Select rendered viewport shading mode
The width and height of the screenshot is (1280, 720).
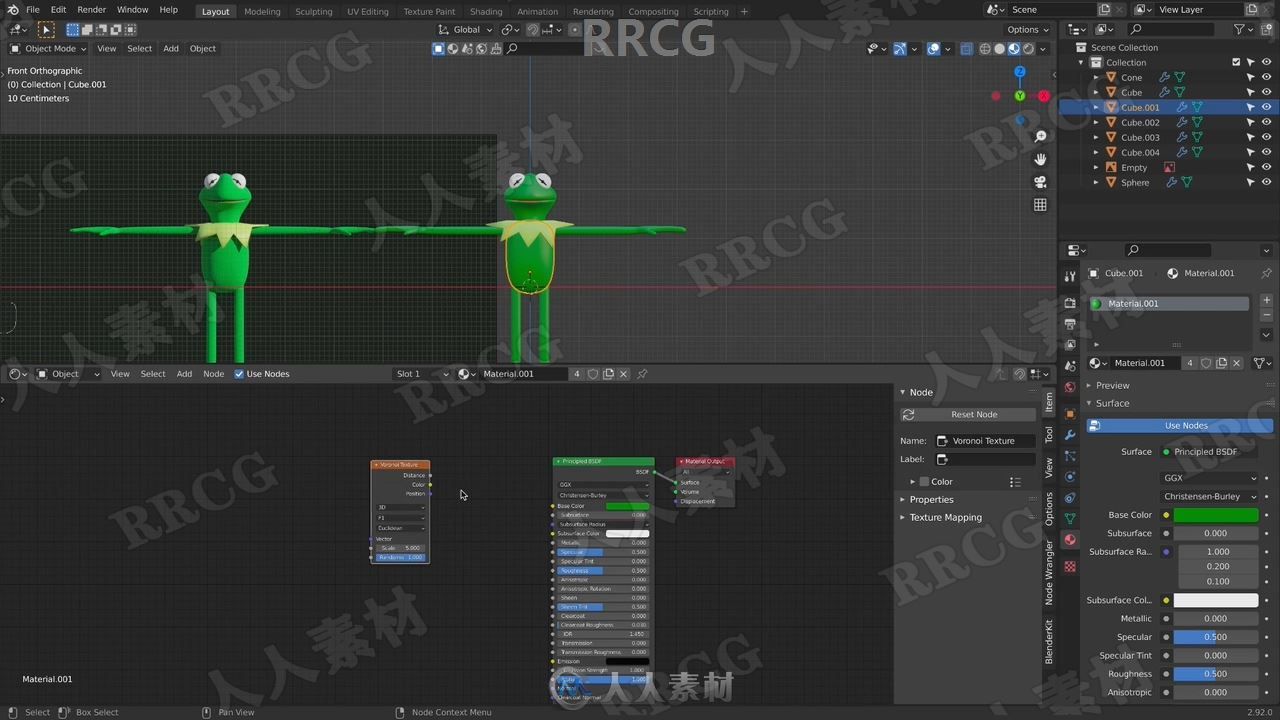pos(1028,48)
